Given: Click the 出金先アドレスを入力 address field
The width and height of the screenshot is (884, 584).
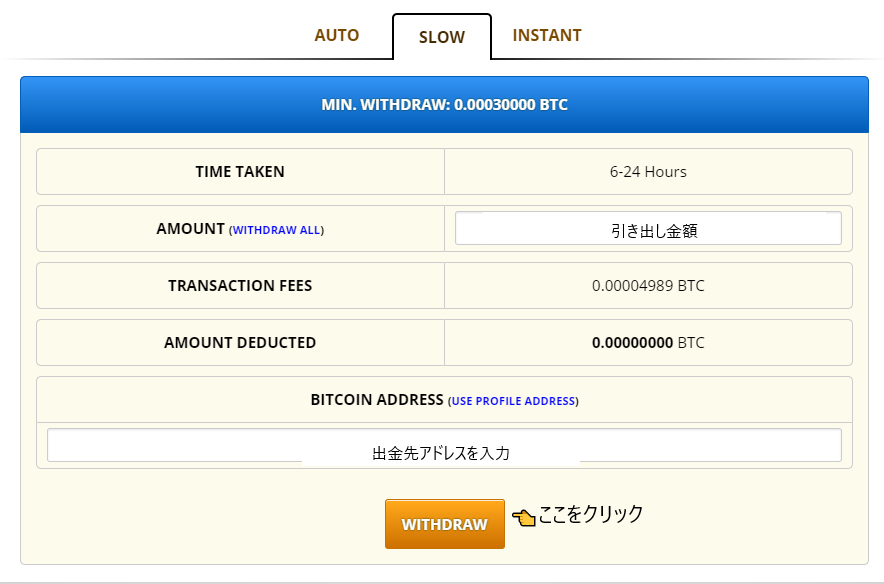Looking at the screenshot, I should click(440, 445).
